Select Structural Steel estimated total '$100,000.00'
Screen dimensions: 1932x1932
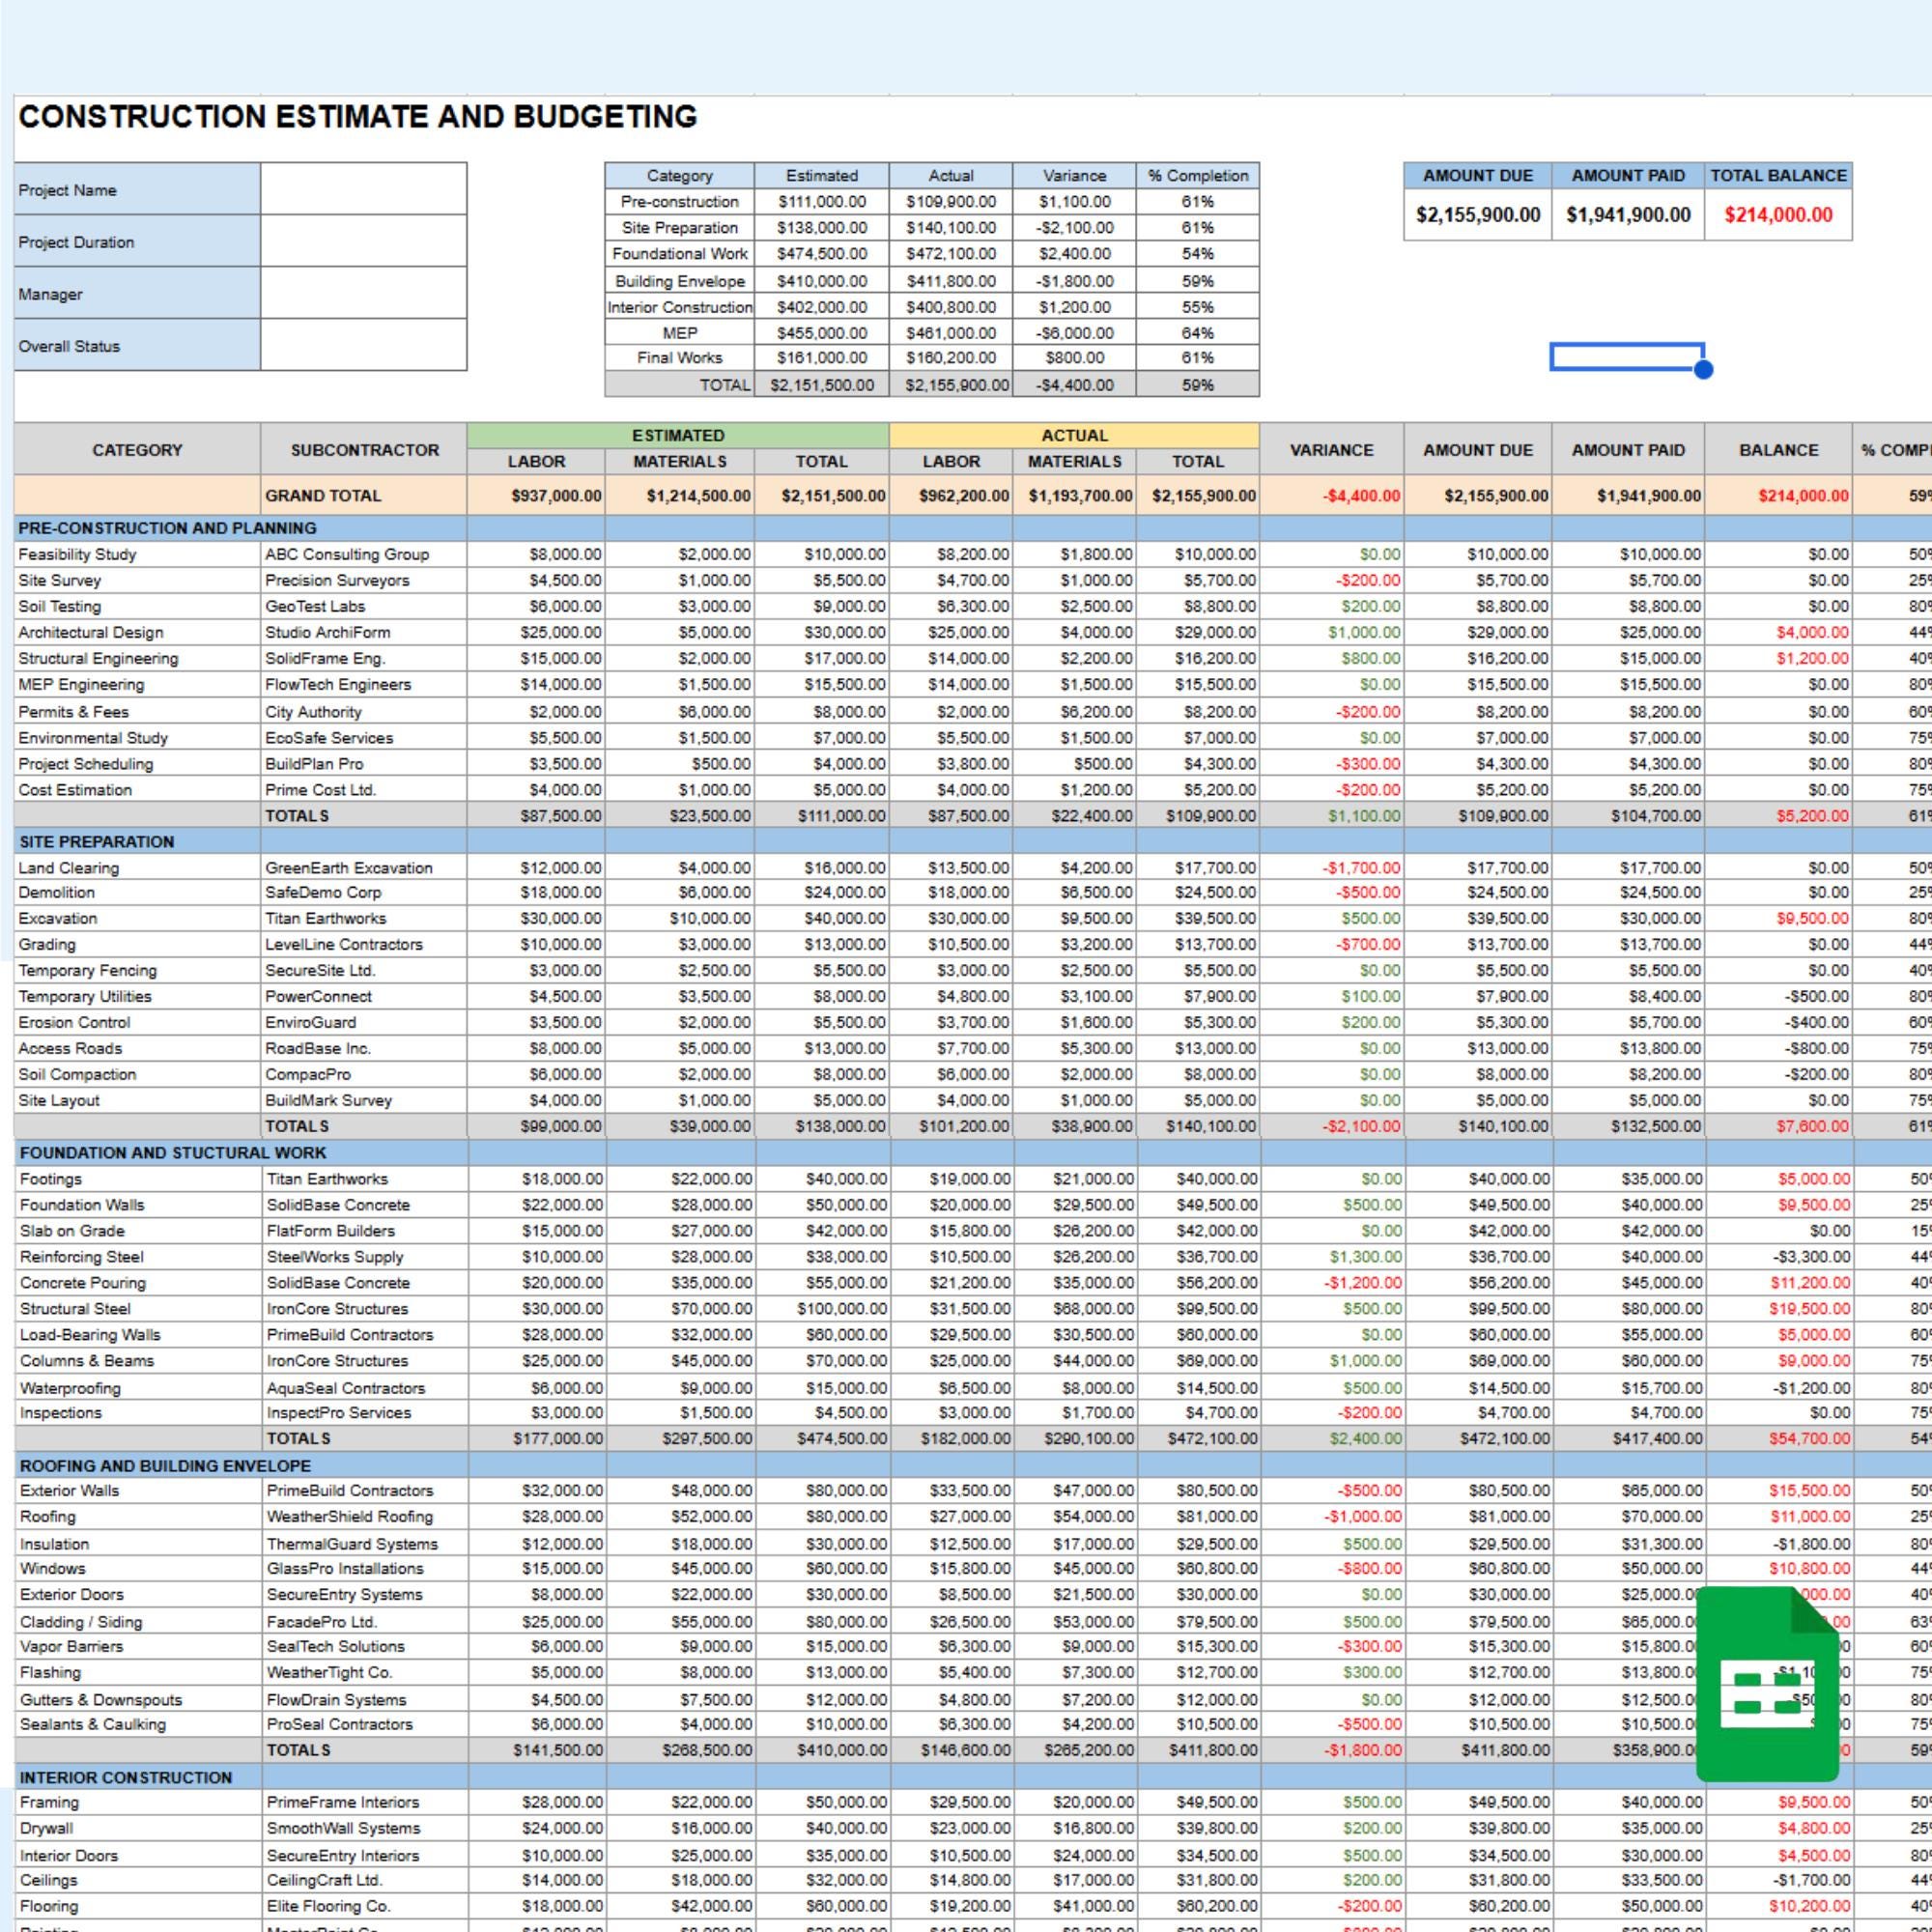(x=822, y=1309)
